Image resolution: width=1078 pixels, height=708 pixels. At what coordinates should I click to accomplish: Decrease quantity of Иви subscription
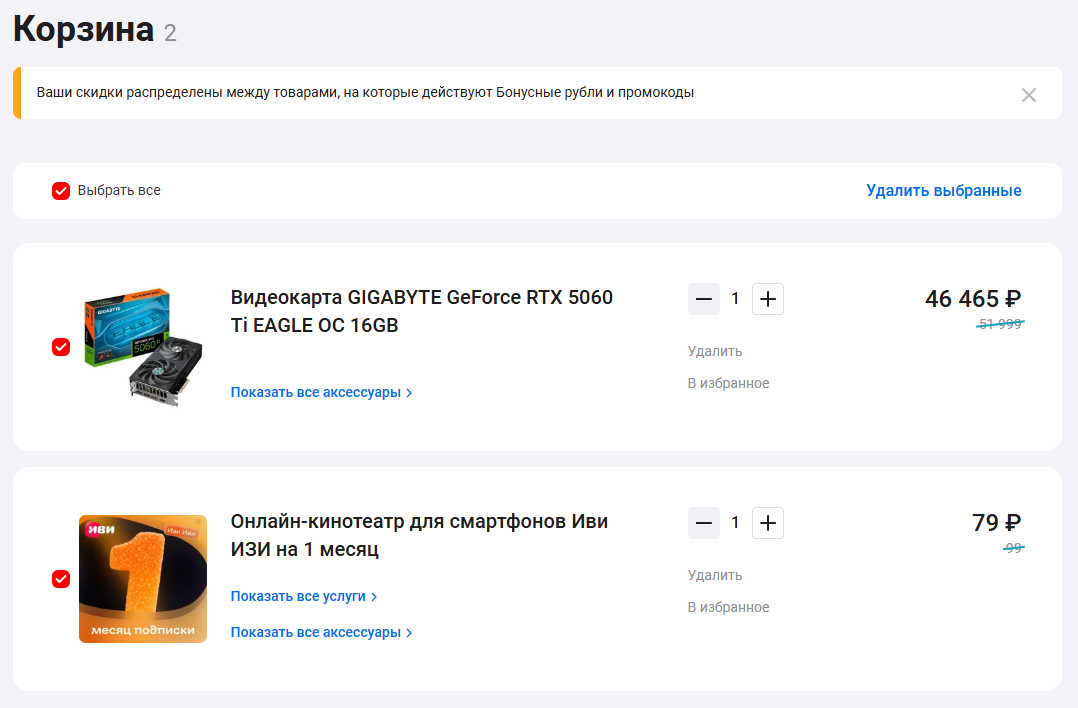click(703, 523)
